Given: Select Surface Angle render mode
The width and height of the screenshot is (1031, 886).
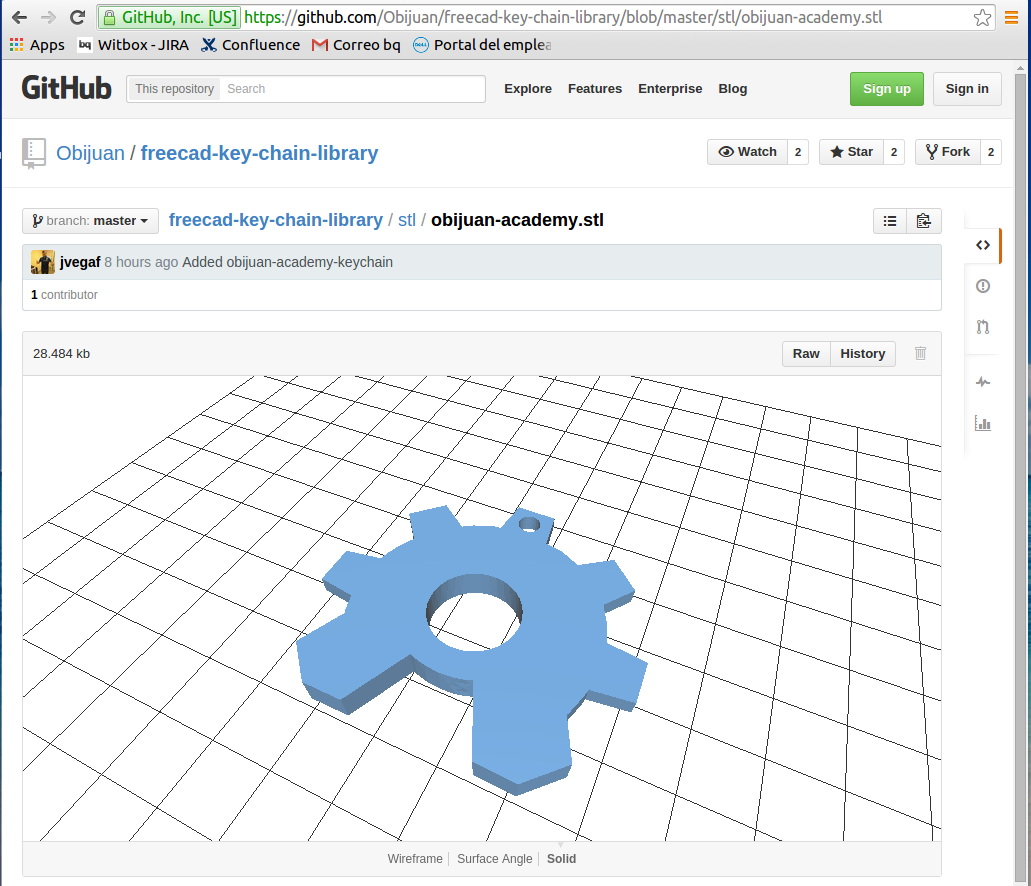Looking at the screenshot, I should click(495, 858).
